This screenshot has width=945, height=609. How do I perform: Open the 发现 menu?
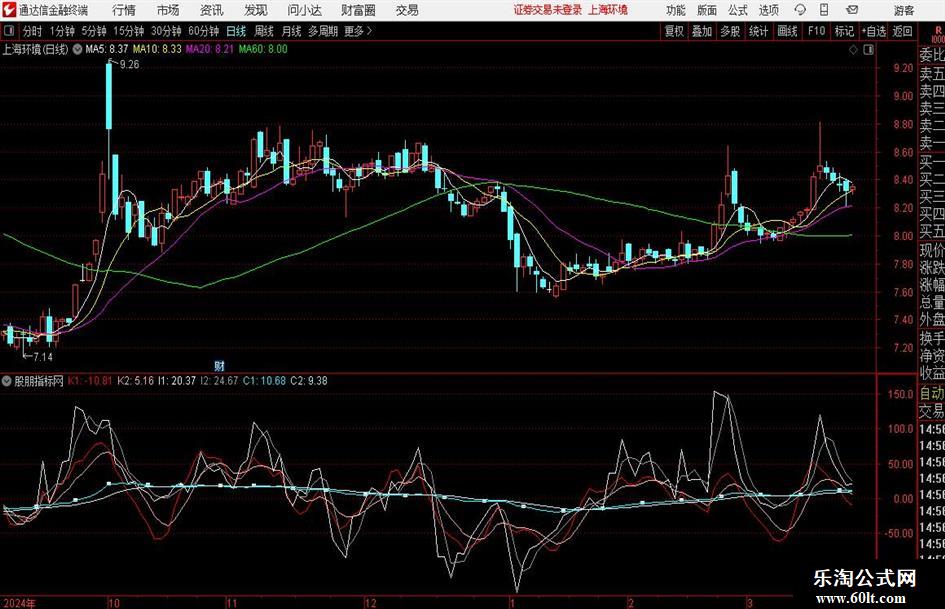pos(256,10)
